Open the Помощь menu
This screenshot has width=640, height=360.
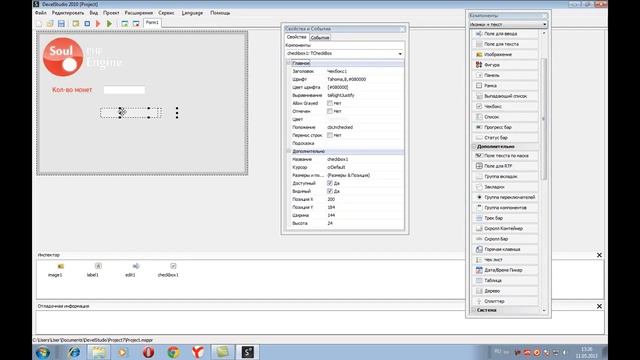pos(220,13)
